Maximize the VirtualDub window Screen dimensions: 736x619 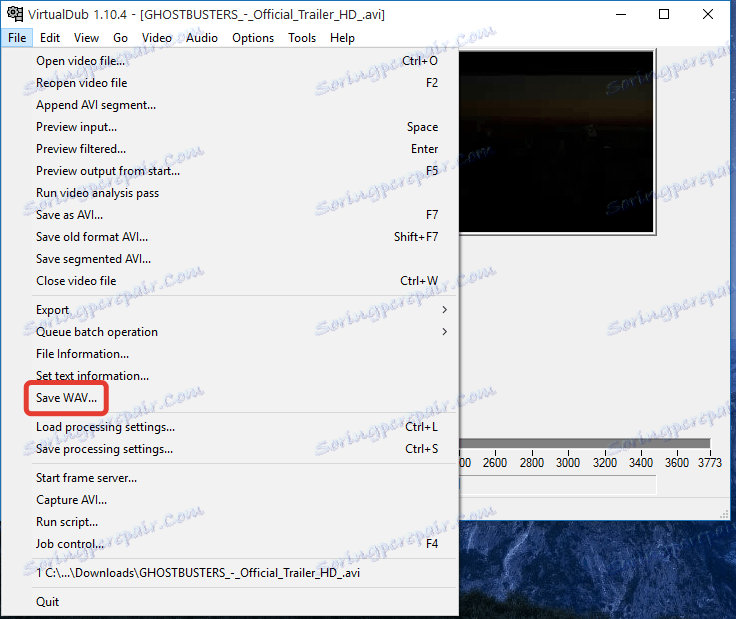pos(664,15)
